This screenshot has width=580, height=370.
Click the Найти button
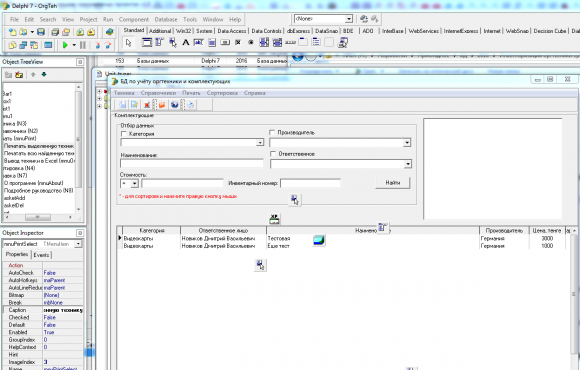392,182
